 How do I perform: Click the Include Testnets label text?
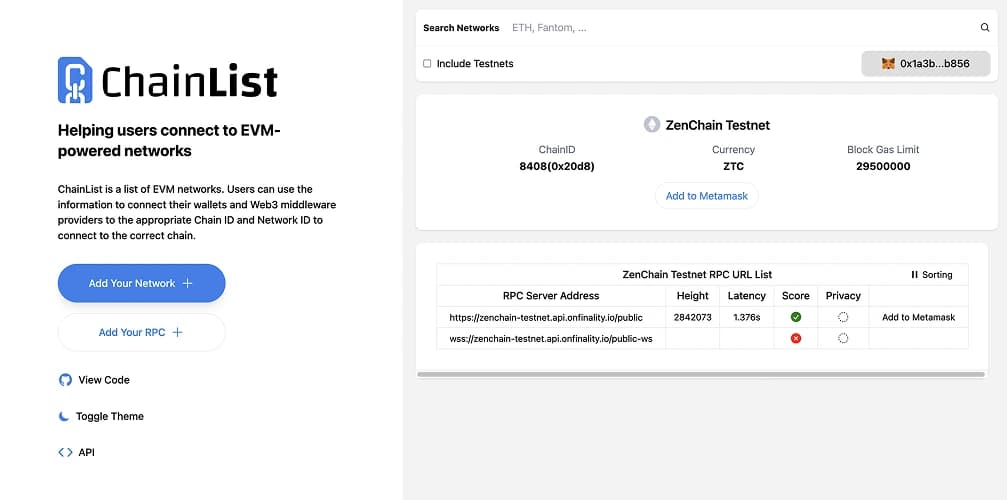[x=475, y=64]
